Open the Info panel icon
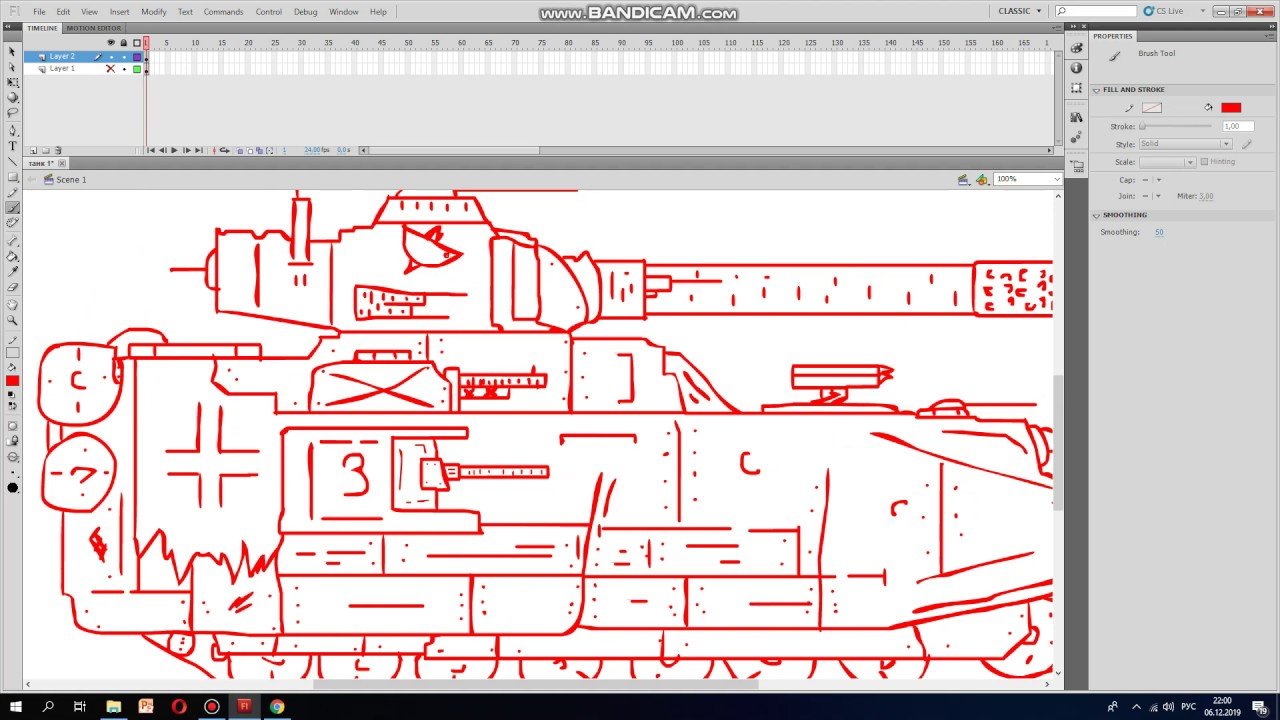Image resolution: width=1280 pixels, height=720 pixels. click(1076, 68)
